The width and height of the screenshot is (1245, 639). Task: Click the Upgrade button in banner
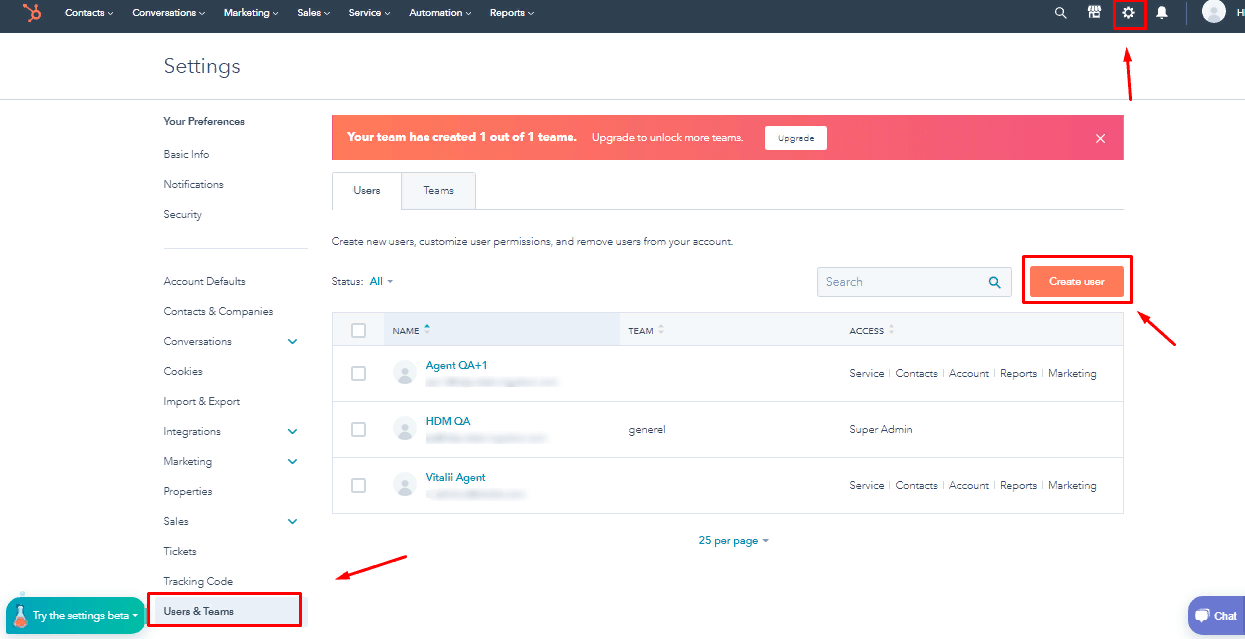tap(796, 138)
